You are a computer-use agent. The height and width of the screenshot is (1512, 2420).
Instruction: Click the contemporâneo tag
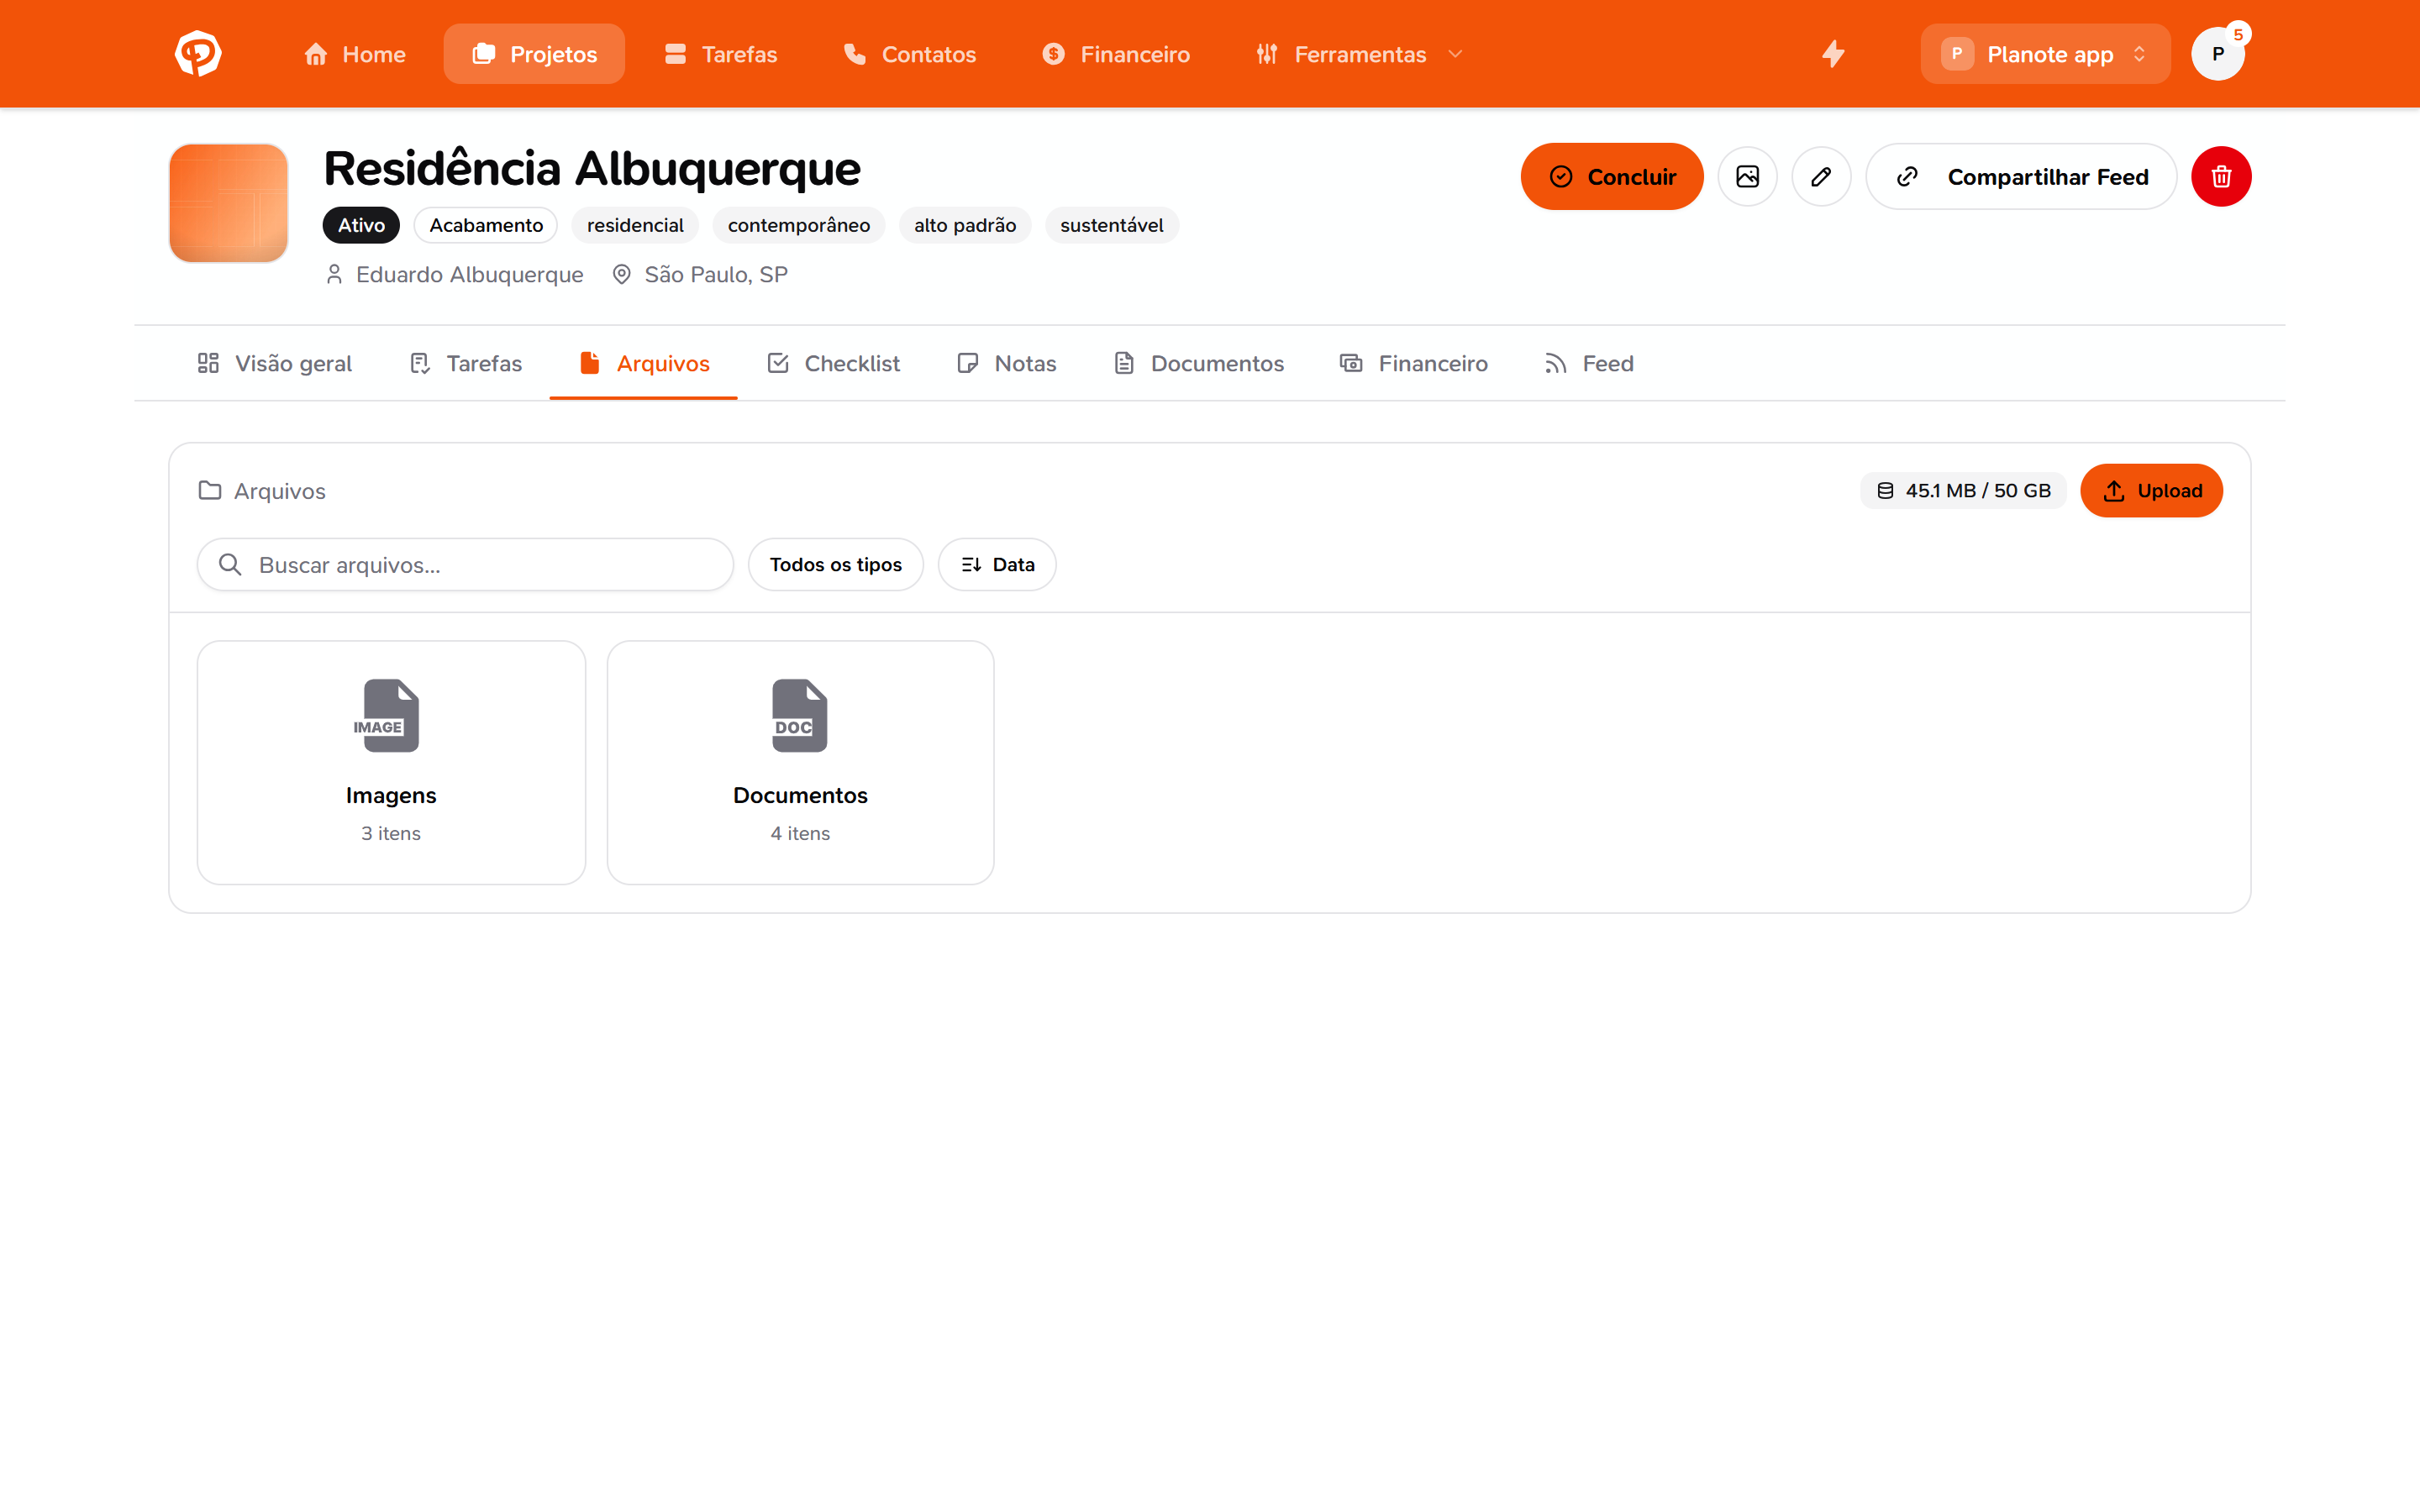click(x=799, y=225)
